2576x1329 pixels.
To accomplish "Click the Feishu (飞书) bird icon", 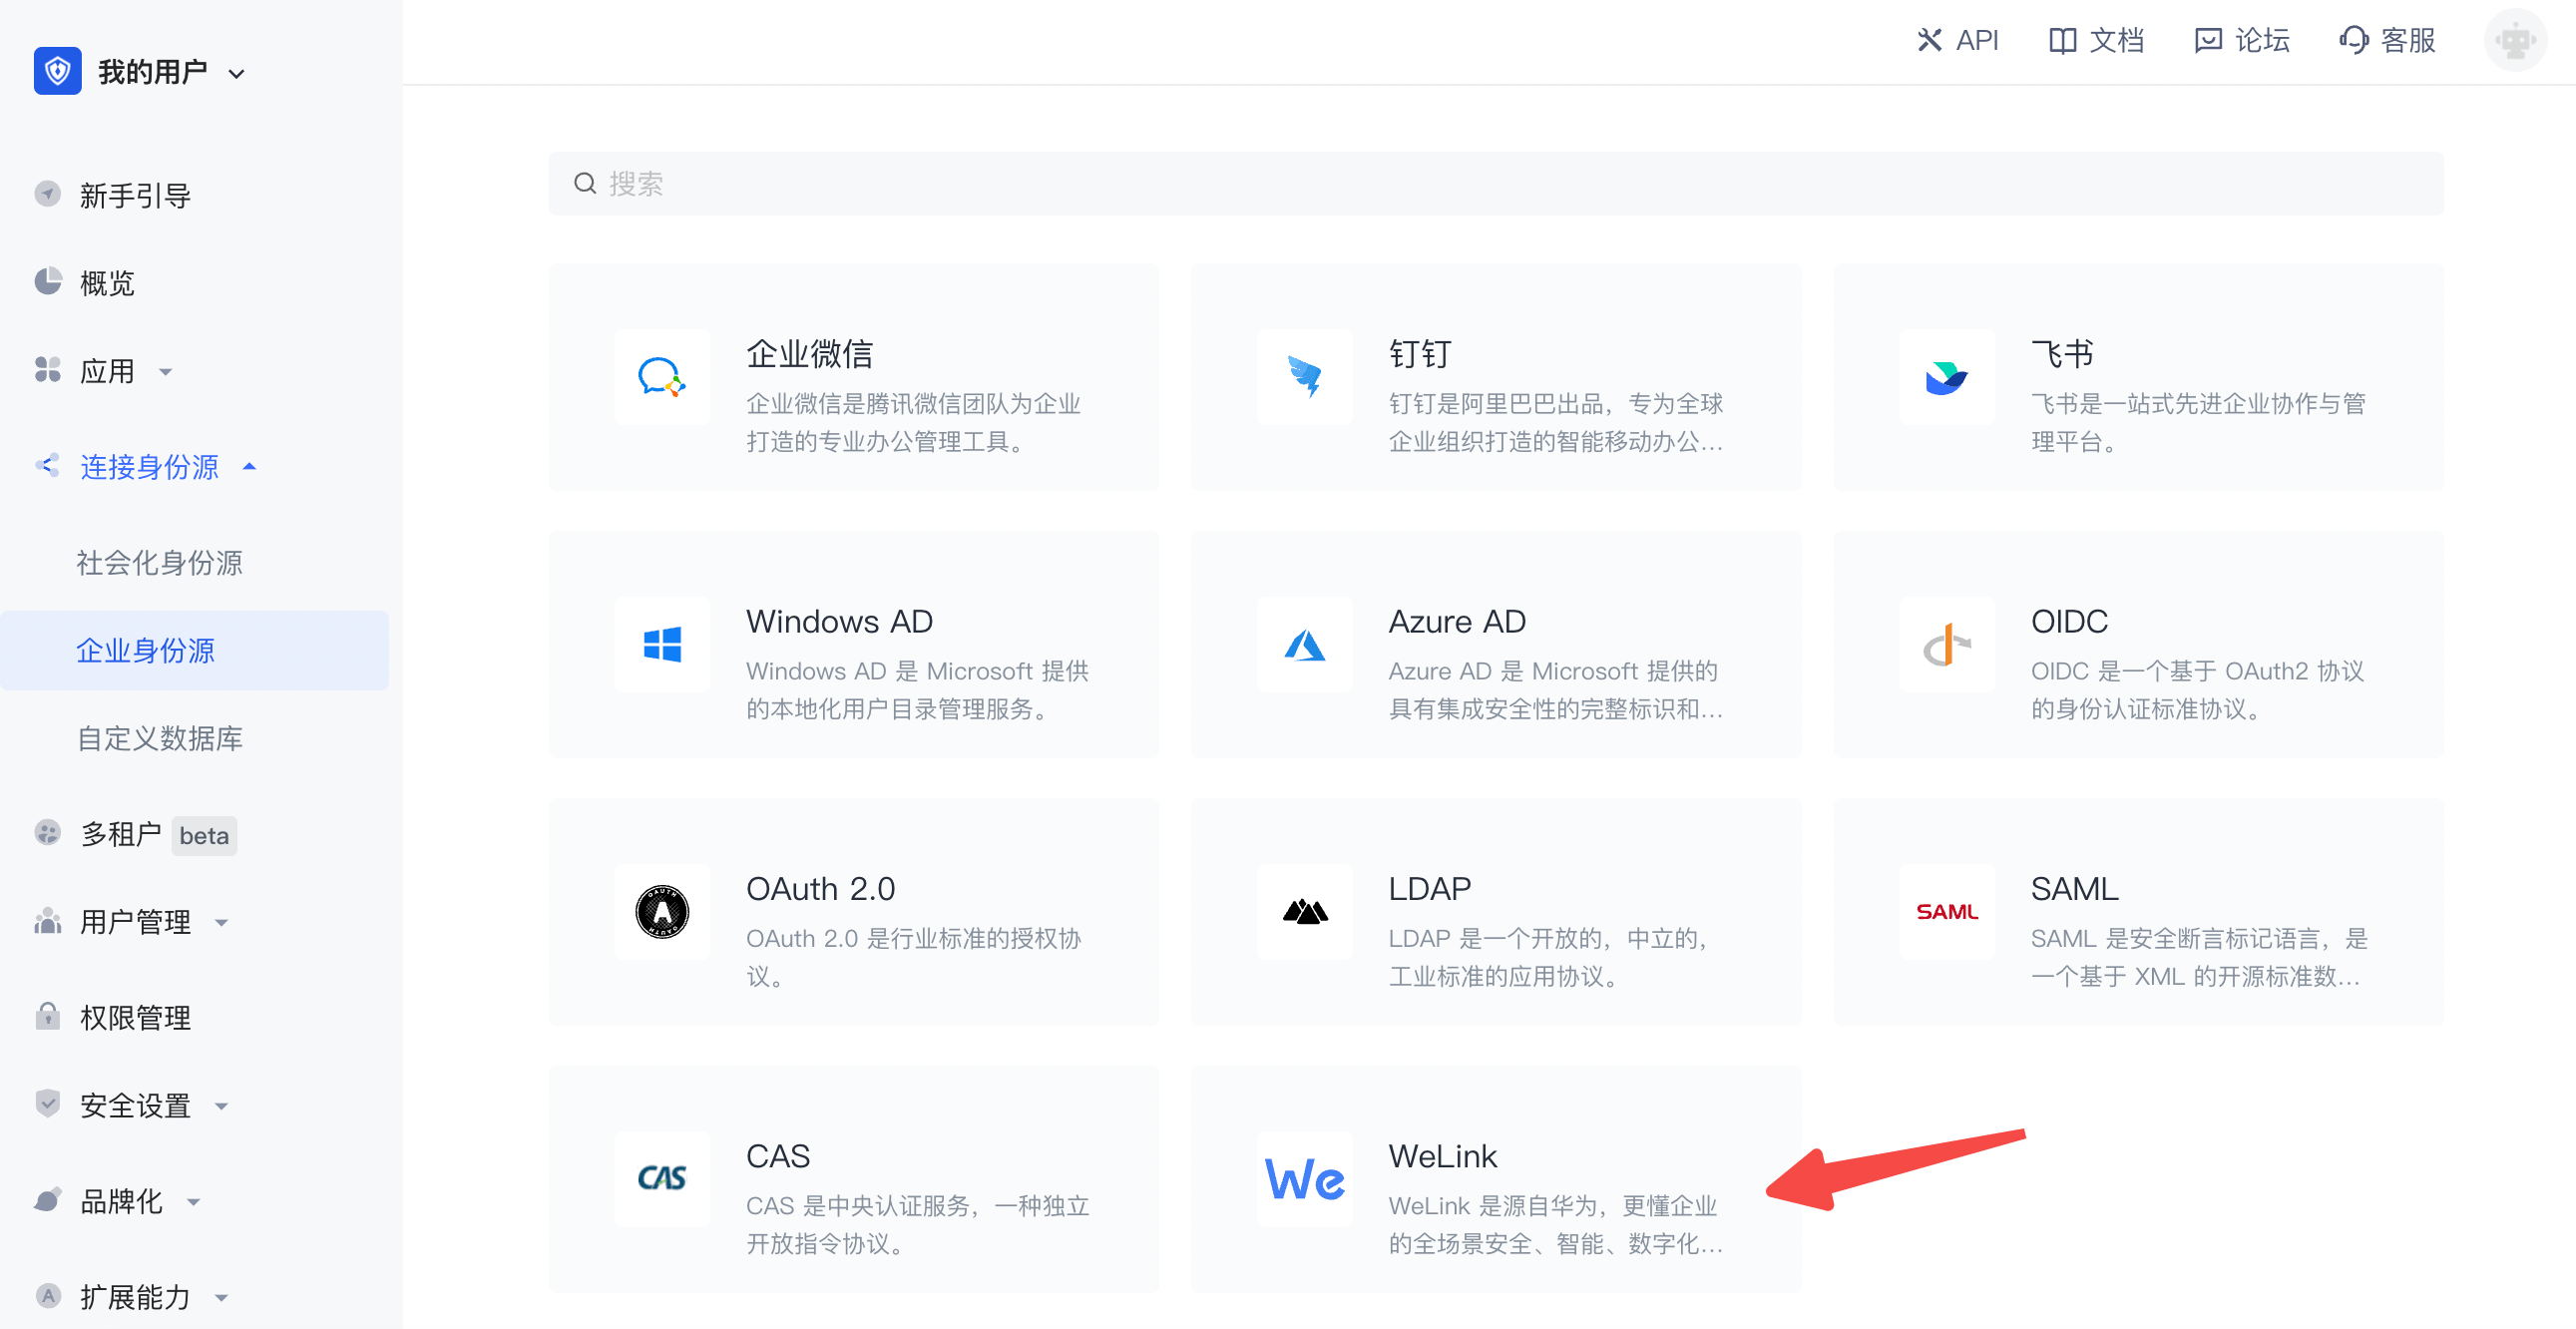I will [1946, 378].
